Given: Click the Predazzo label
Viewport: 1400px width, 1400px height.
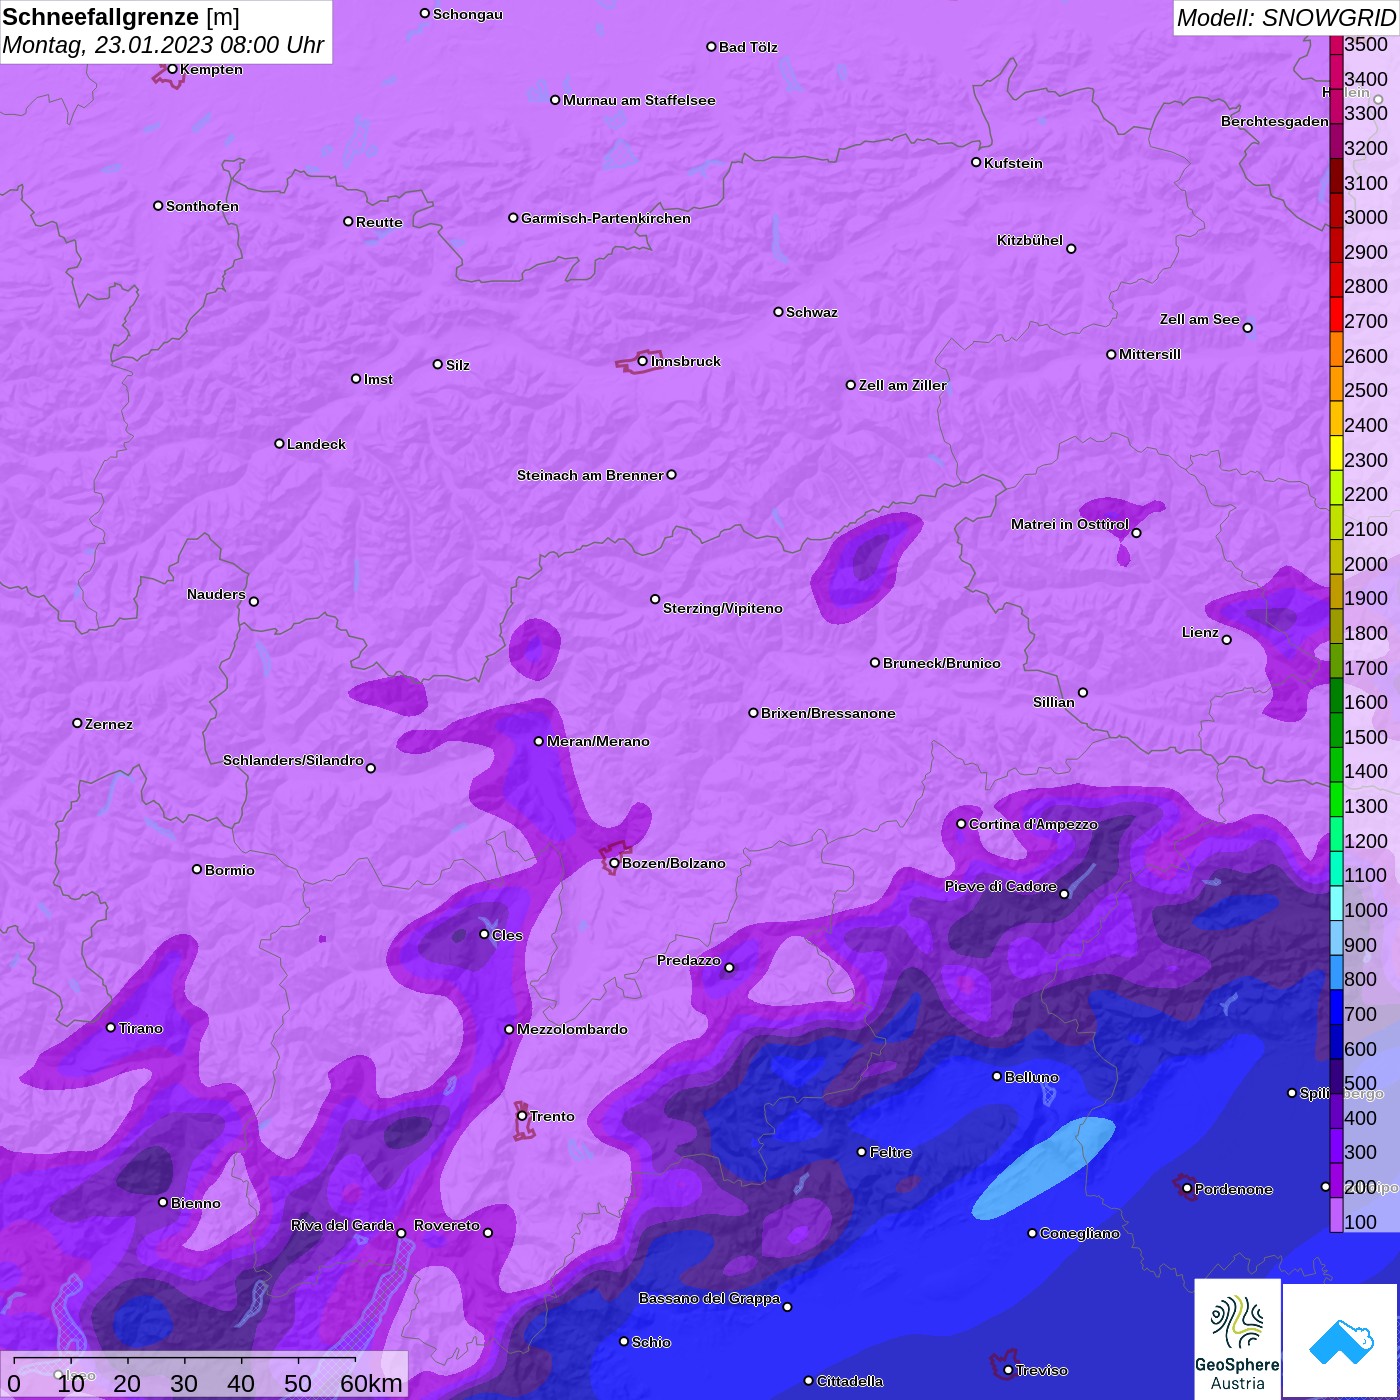Looking at the screenshot, I should pos(689,960).
